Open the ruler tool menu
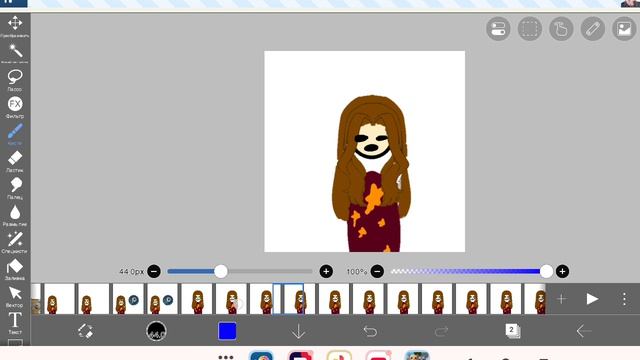Image resolution: width=640 pixels, height=360 pixels. [x=593, y=29]
